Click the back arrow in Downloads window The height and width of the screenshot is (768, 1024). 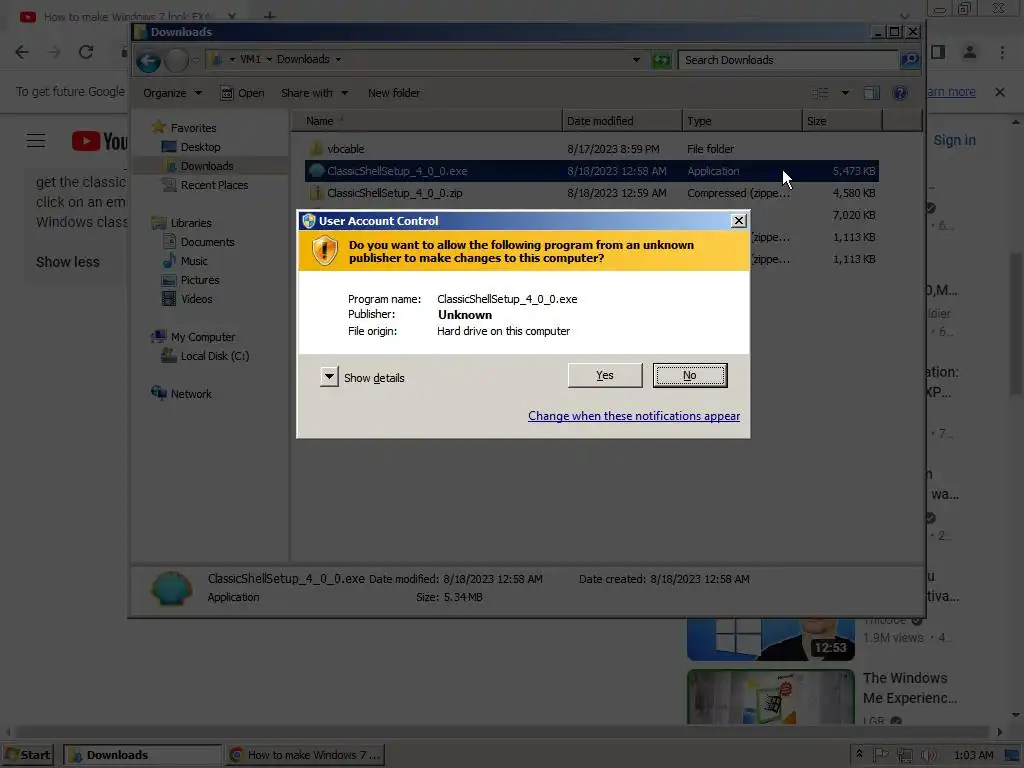tap(148, 61)
